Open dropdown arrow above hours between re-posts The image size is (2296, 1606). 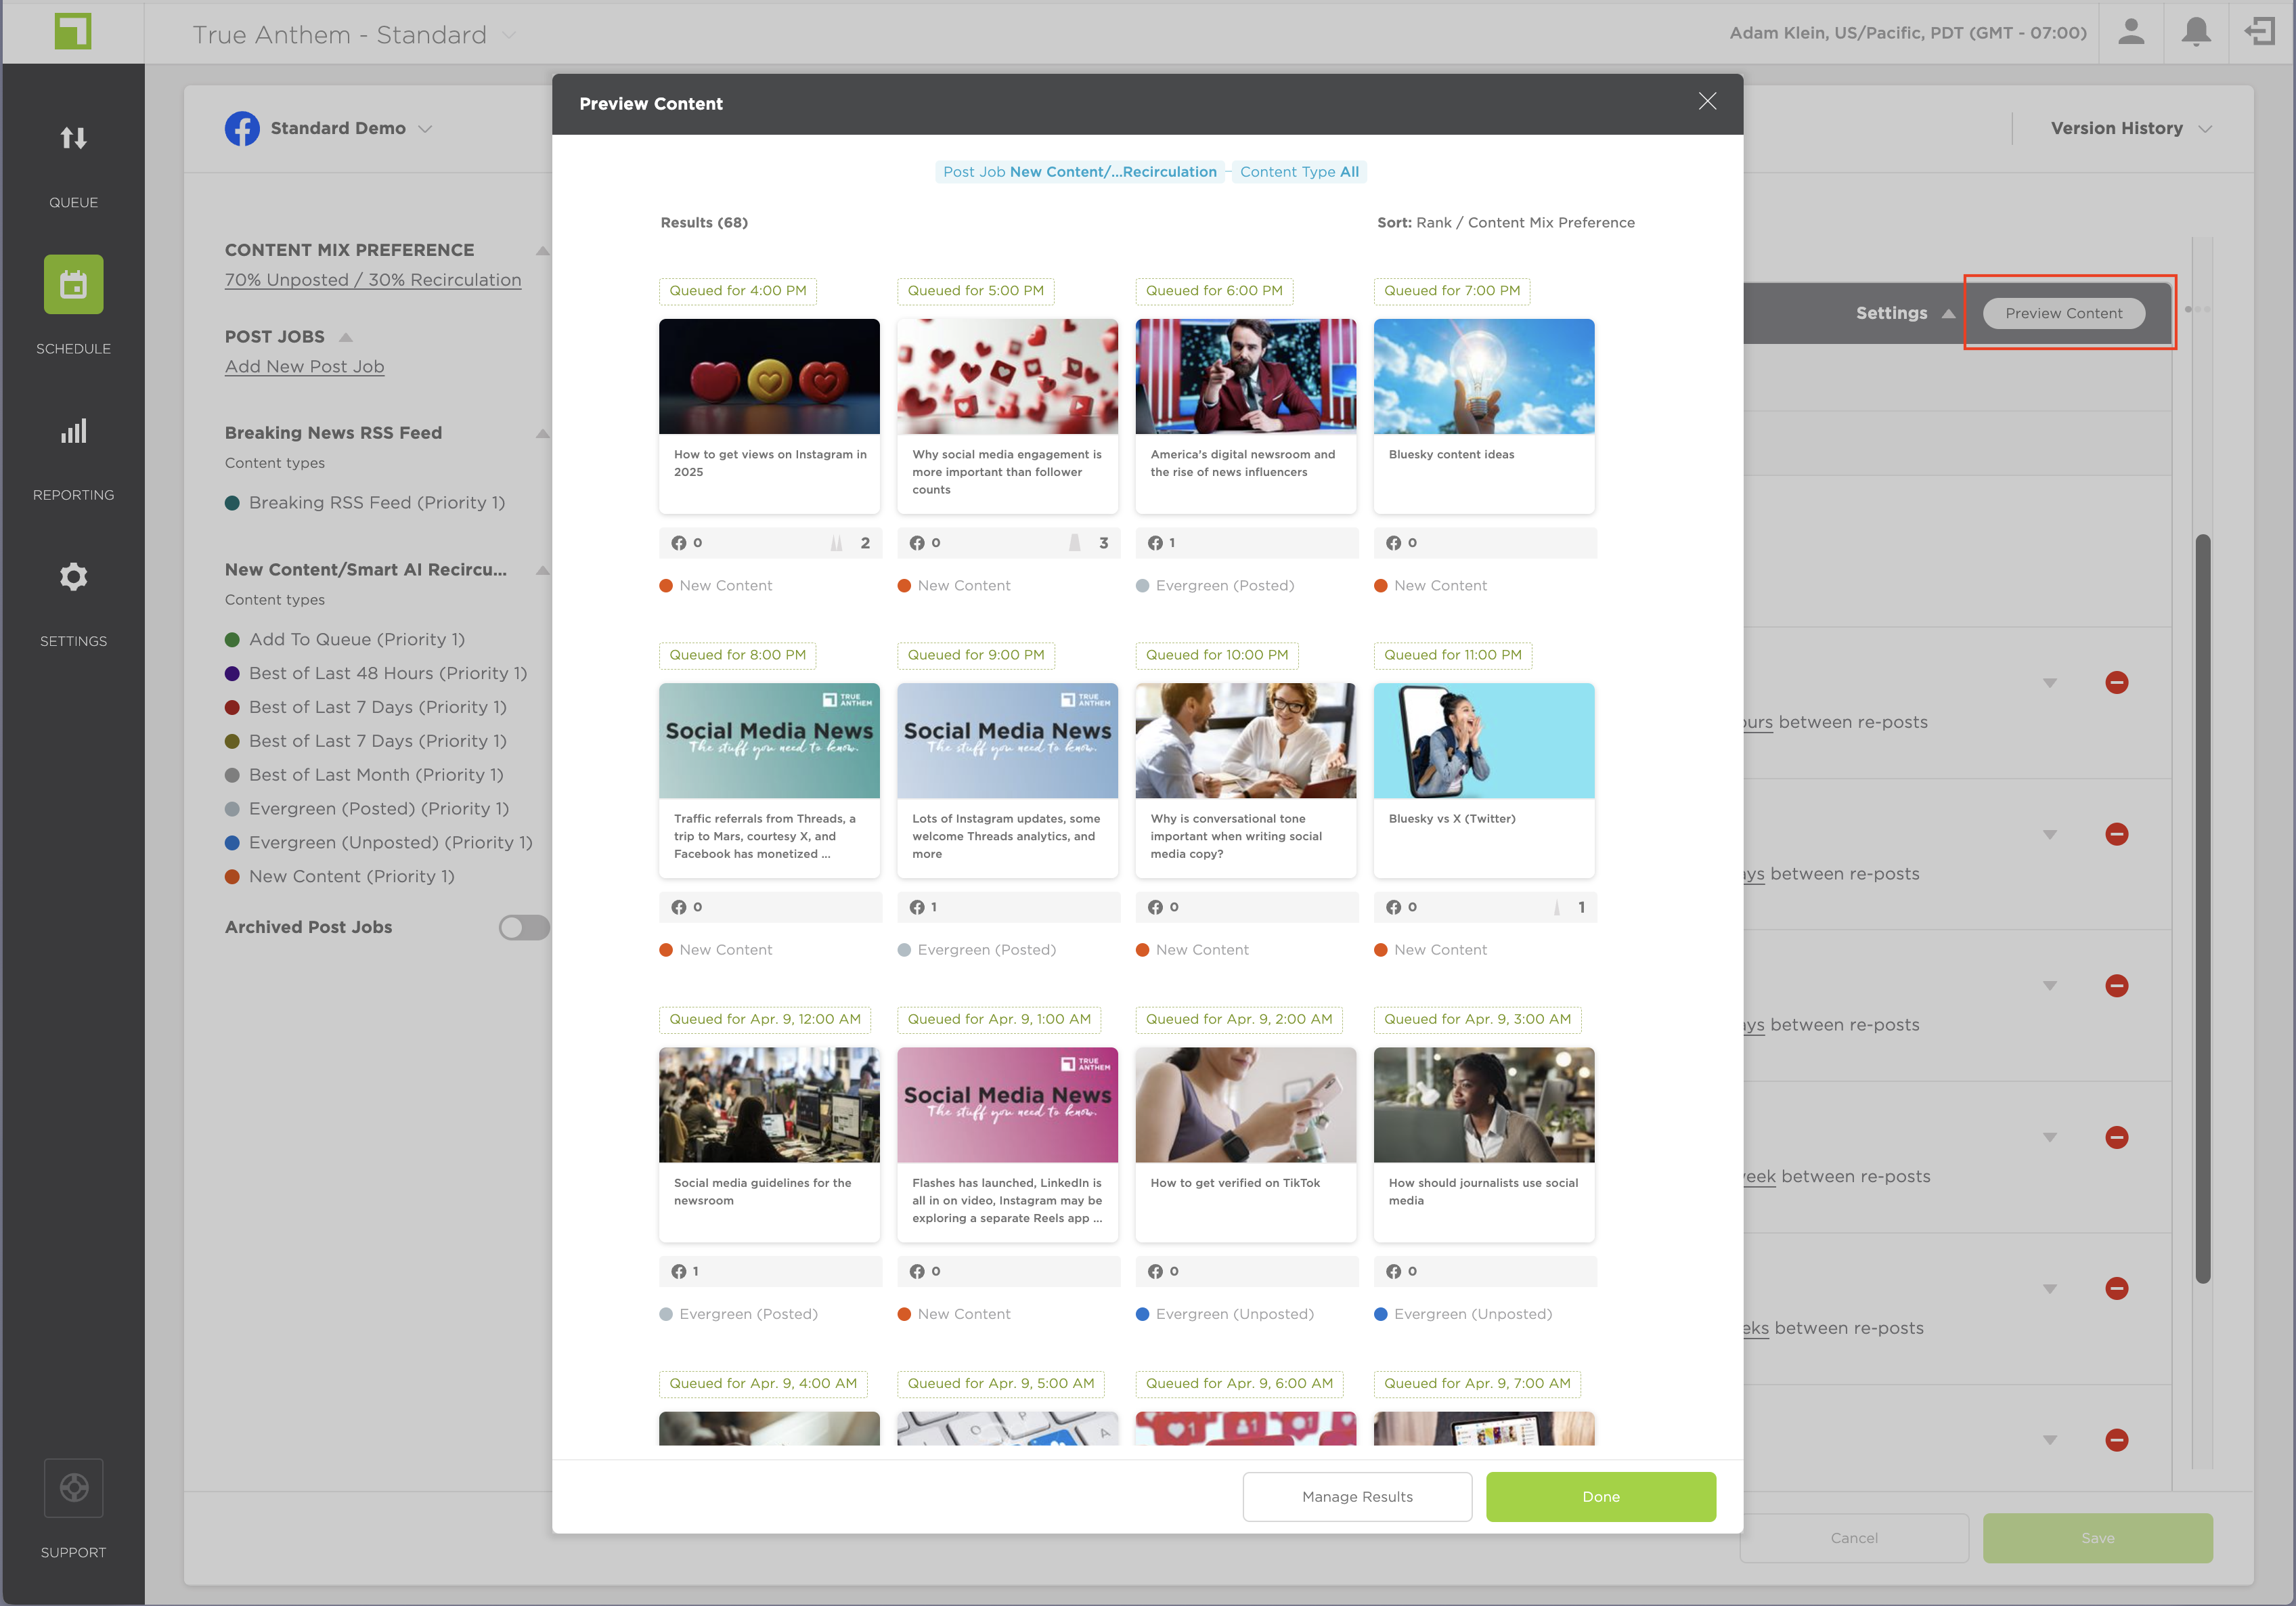(2050, 683)
